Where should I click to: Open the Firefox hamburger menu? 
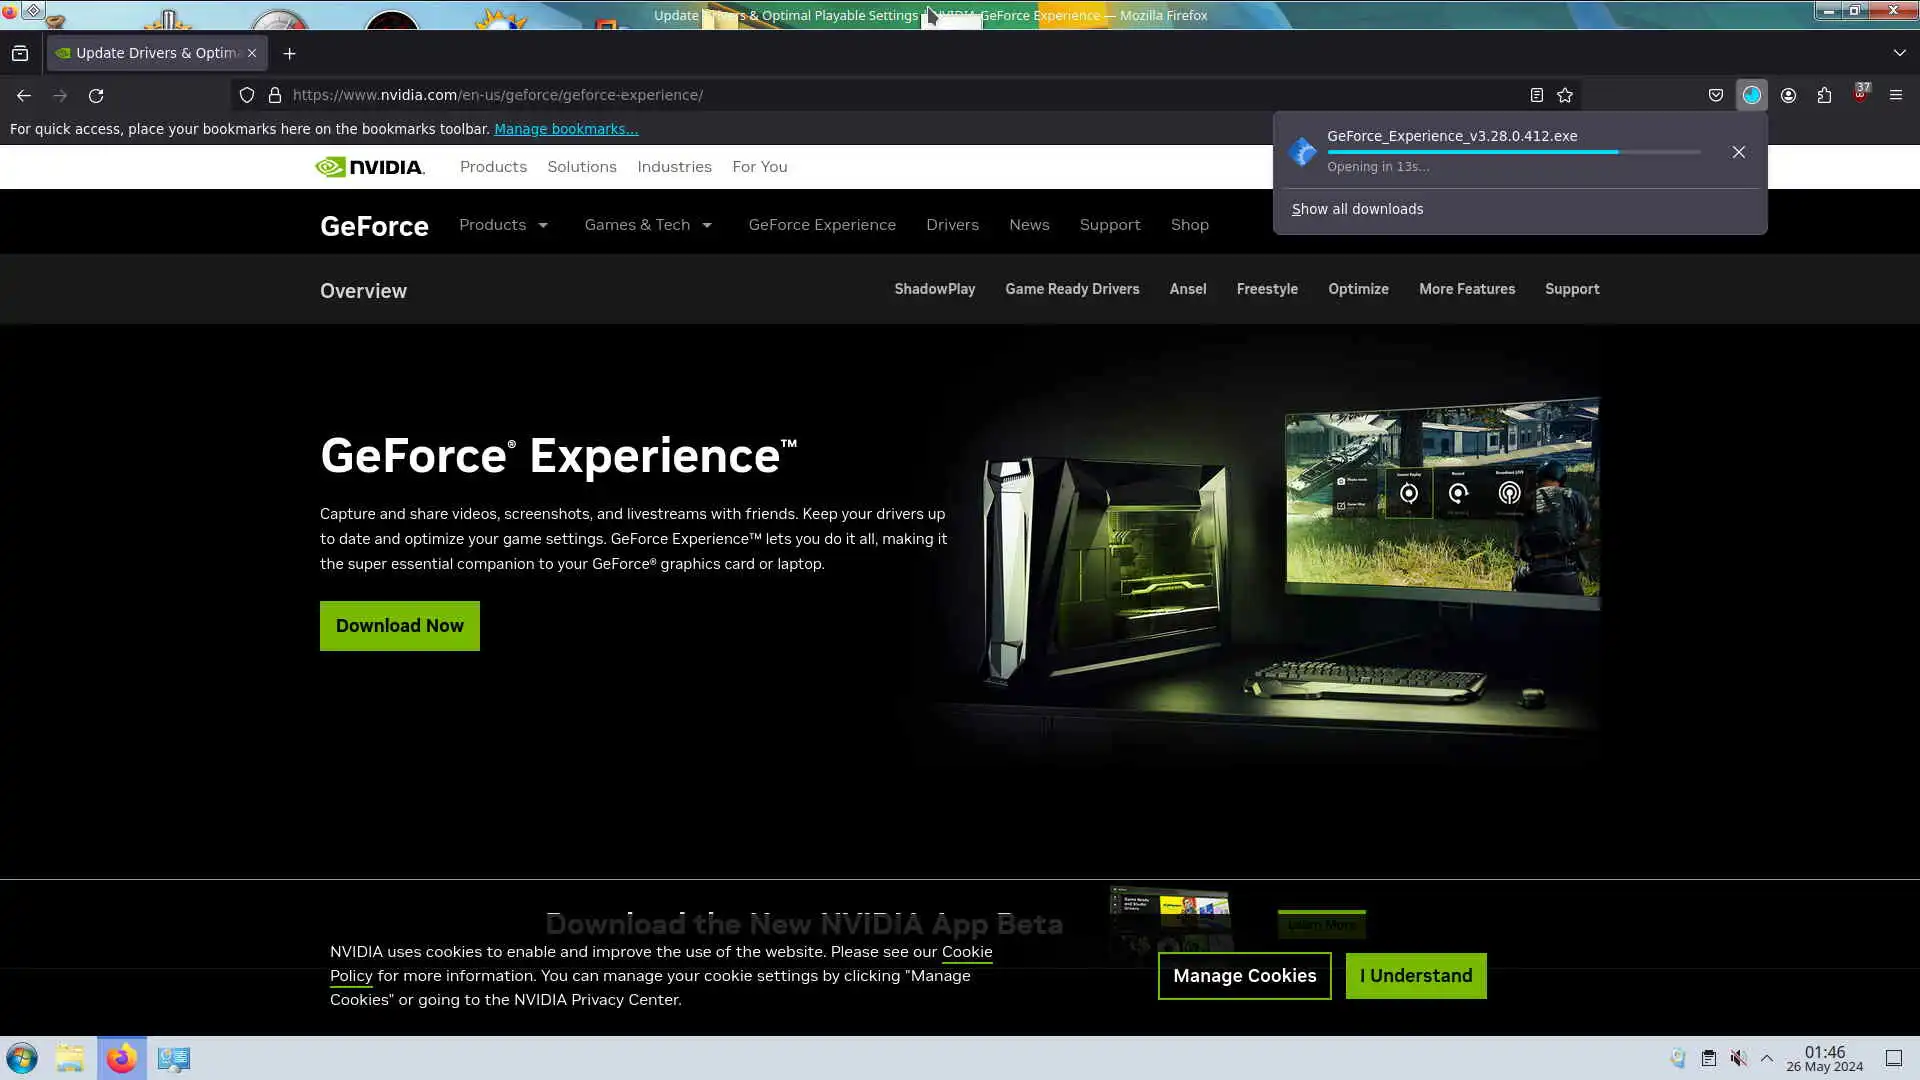1895,95
